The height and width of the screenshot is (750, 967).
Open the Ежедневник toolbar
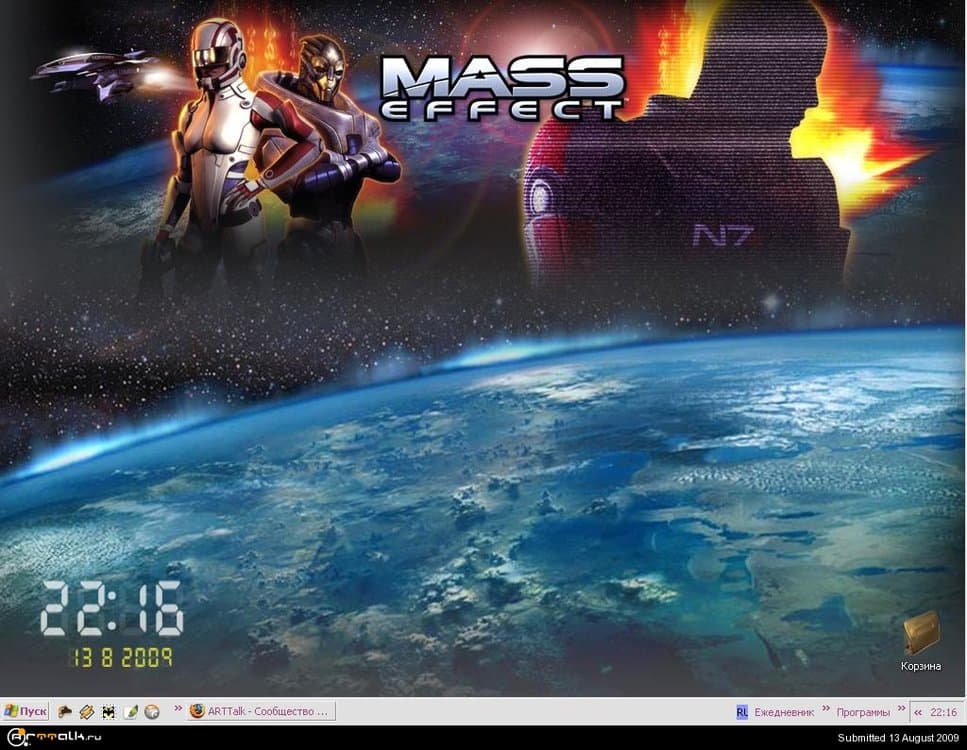[783, 712]
